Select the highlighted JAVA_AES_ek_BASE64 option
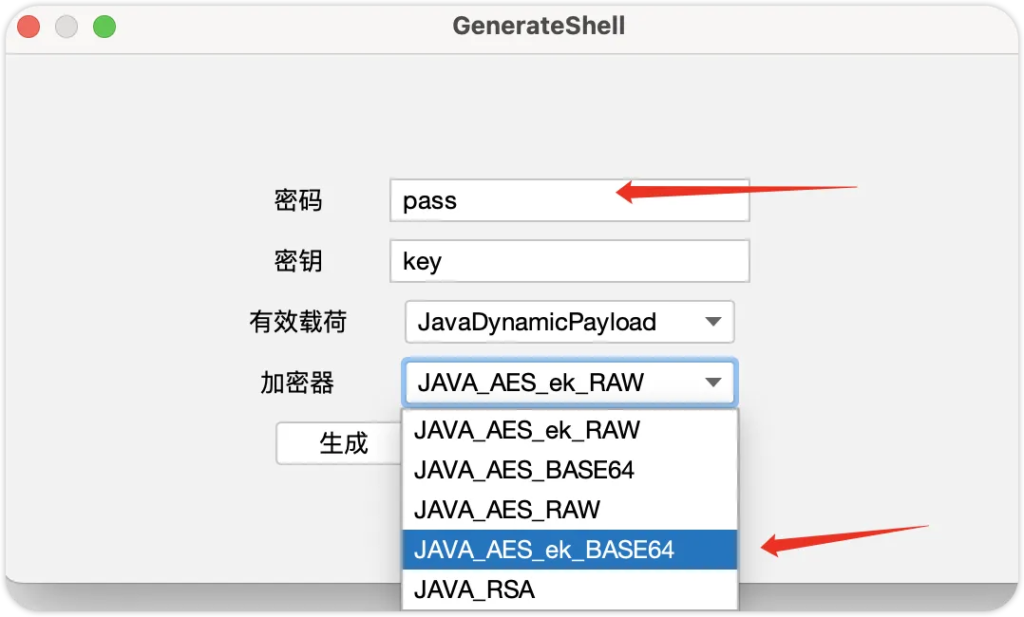1024x617 pixels. pyautogui.click(x=569, y=550)
